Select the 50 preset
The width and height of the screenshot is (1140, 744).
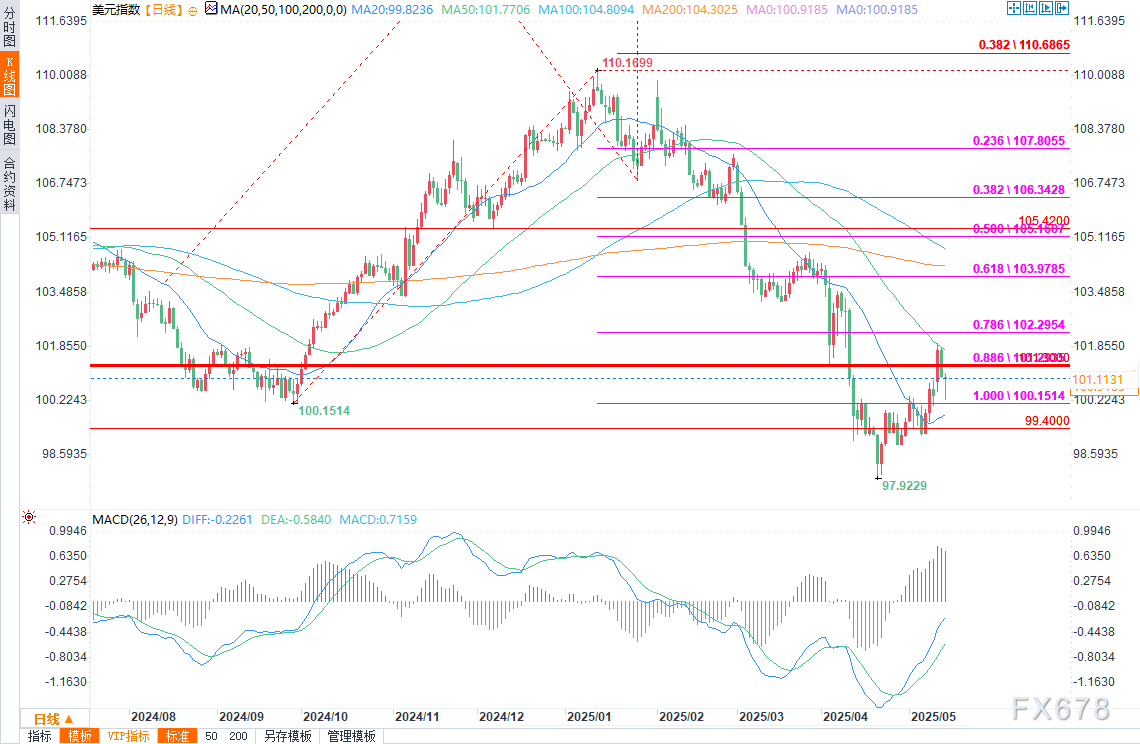click(211, 736)
